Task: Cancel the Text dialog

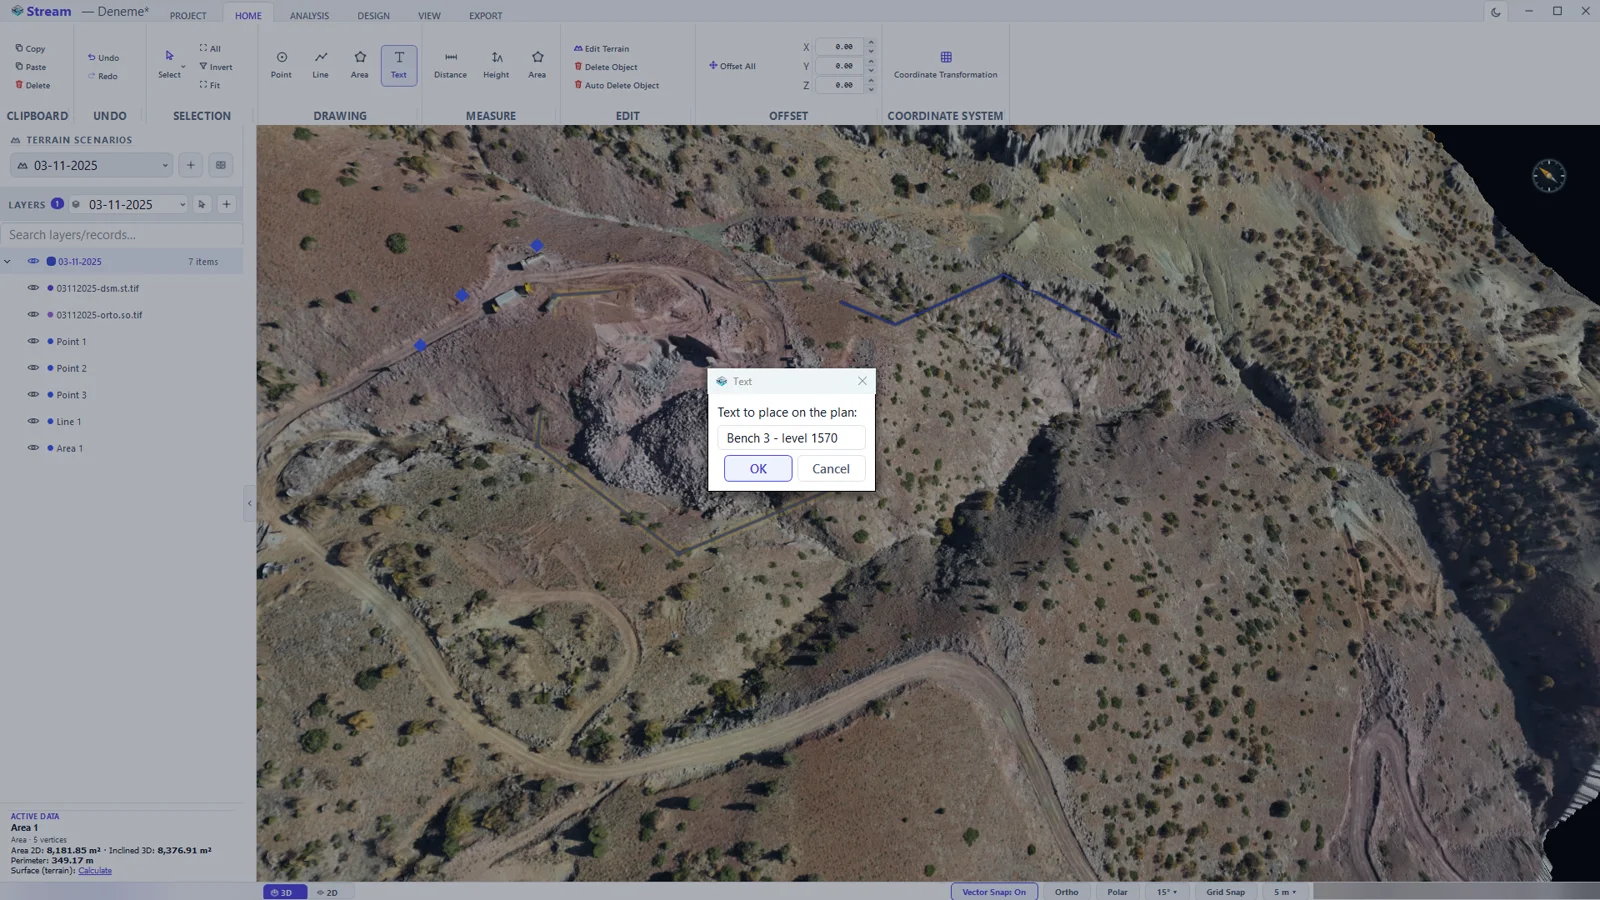Action: point(831,469)
